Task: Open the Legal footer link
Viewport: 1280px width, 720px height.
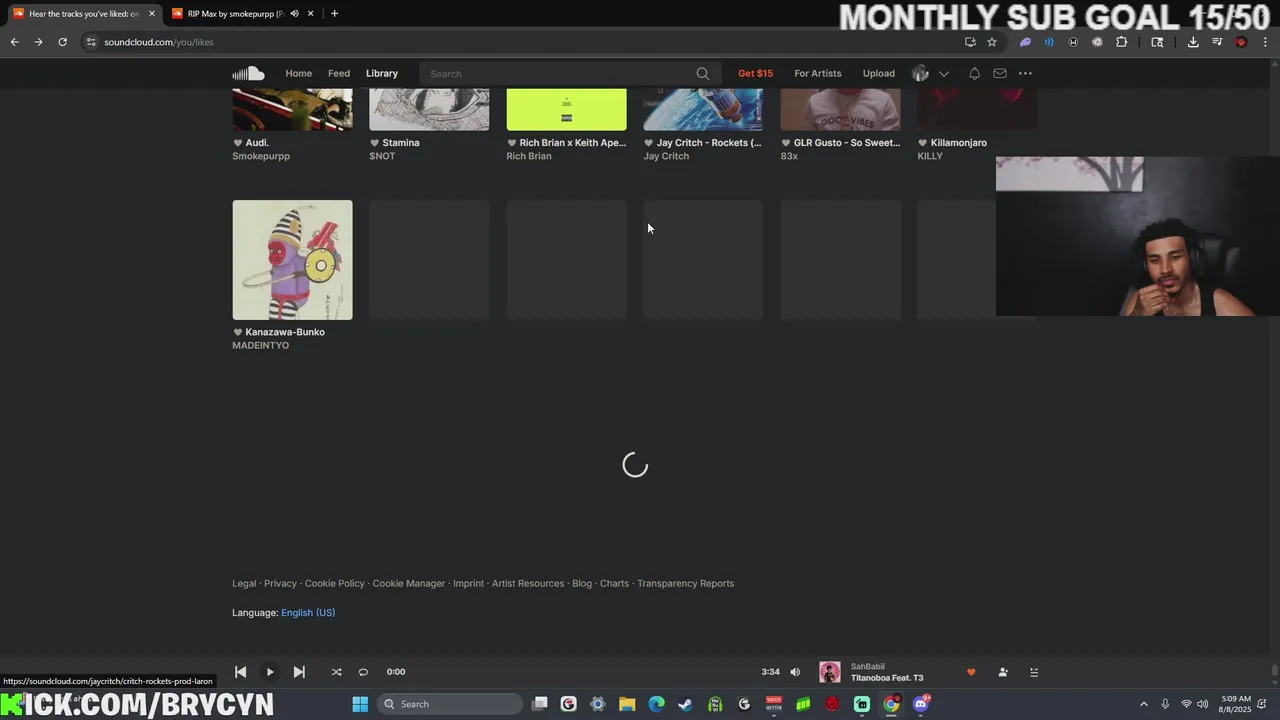Action: (x=244, y=584)
